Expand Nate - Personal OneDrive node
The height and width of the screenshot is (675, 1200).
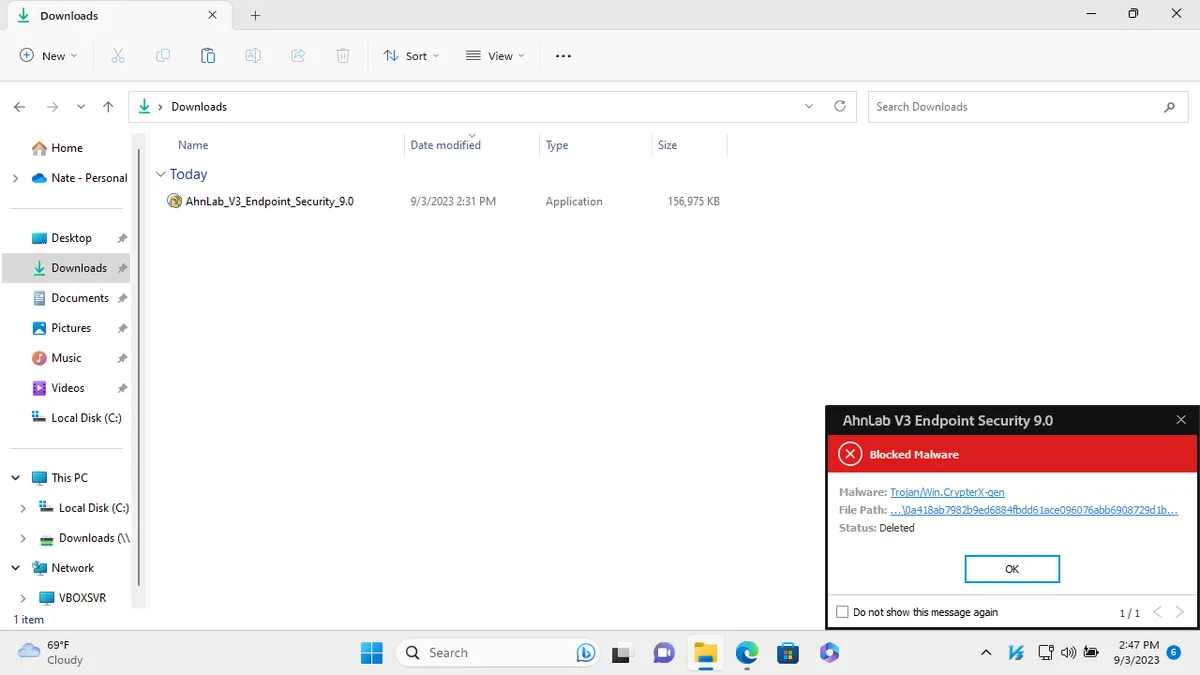click(15, 178)
